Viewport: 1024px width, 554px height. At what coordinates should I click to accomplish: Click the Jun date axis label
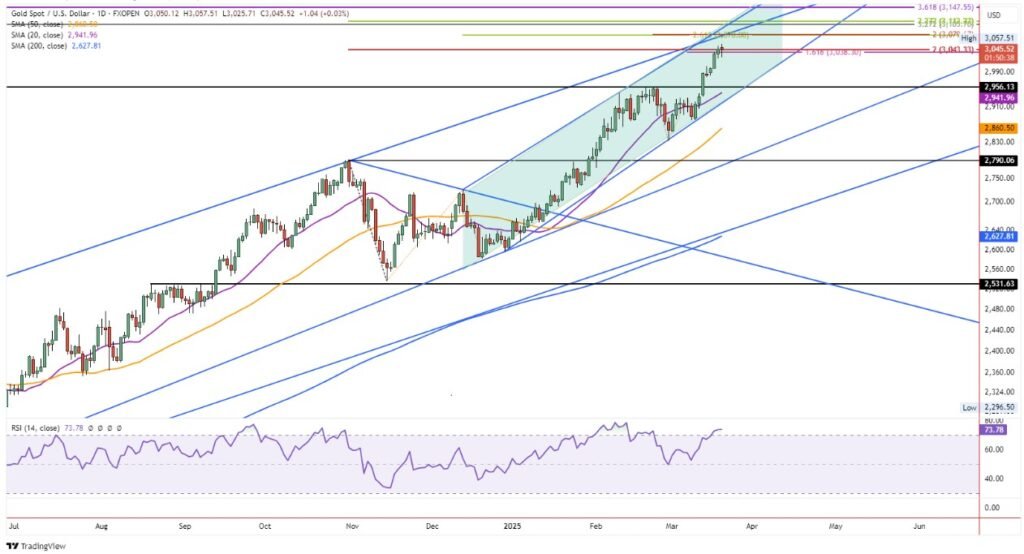[x=919, y=526]
